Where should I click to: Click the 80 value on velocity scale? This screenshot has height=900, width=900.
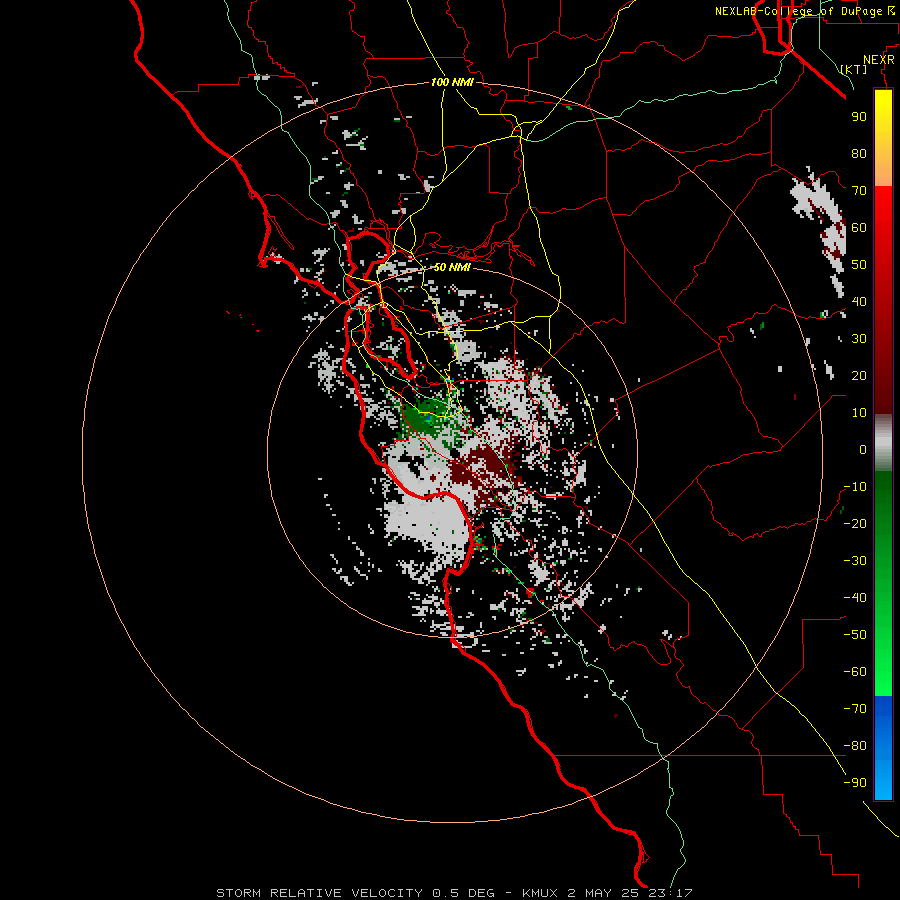coord(859,154)
